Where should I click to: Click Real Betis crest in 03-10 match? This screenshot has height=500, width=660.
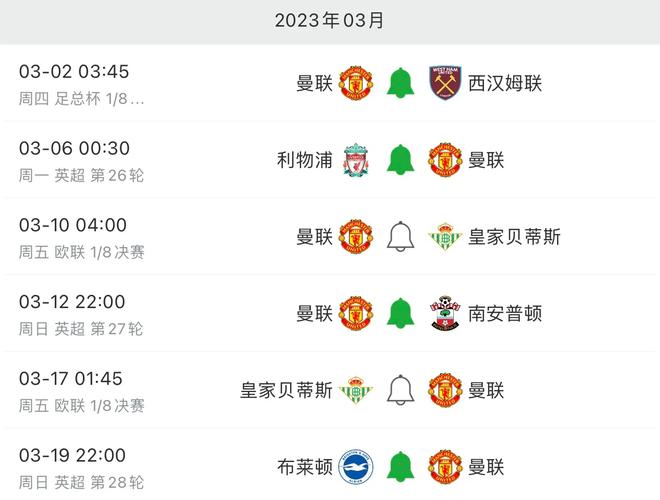tap(446, 236)
